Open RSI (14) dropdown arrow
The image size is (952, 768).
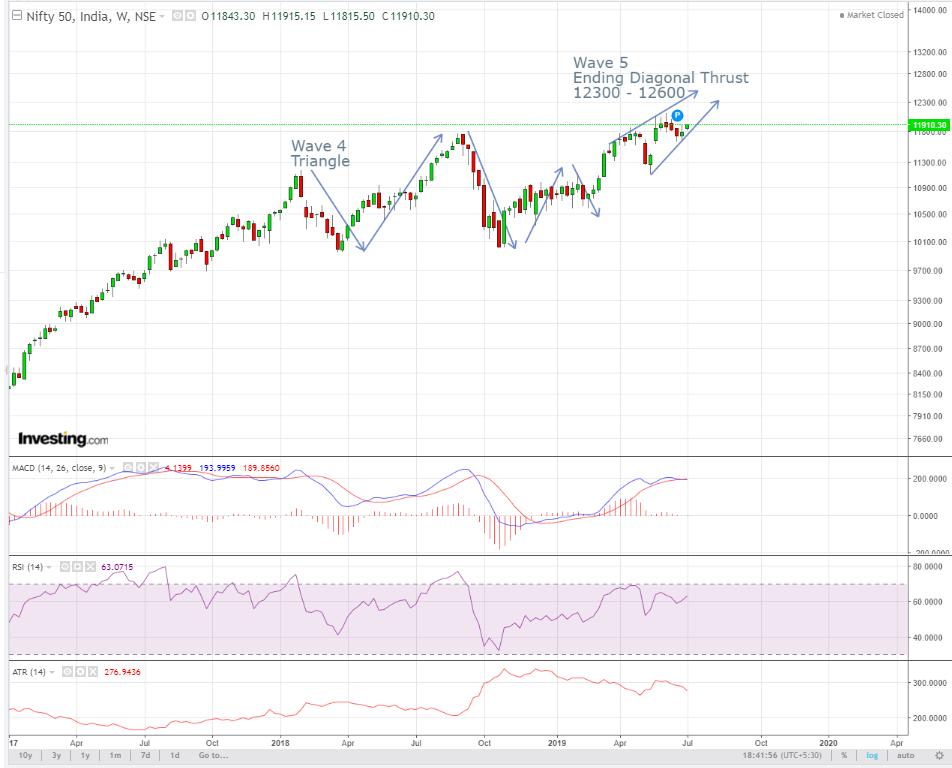[x=49, y=567]
